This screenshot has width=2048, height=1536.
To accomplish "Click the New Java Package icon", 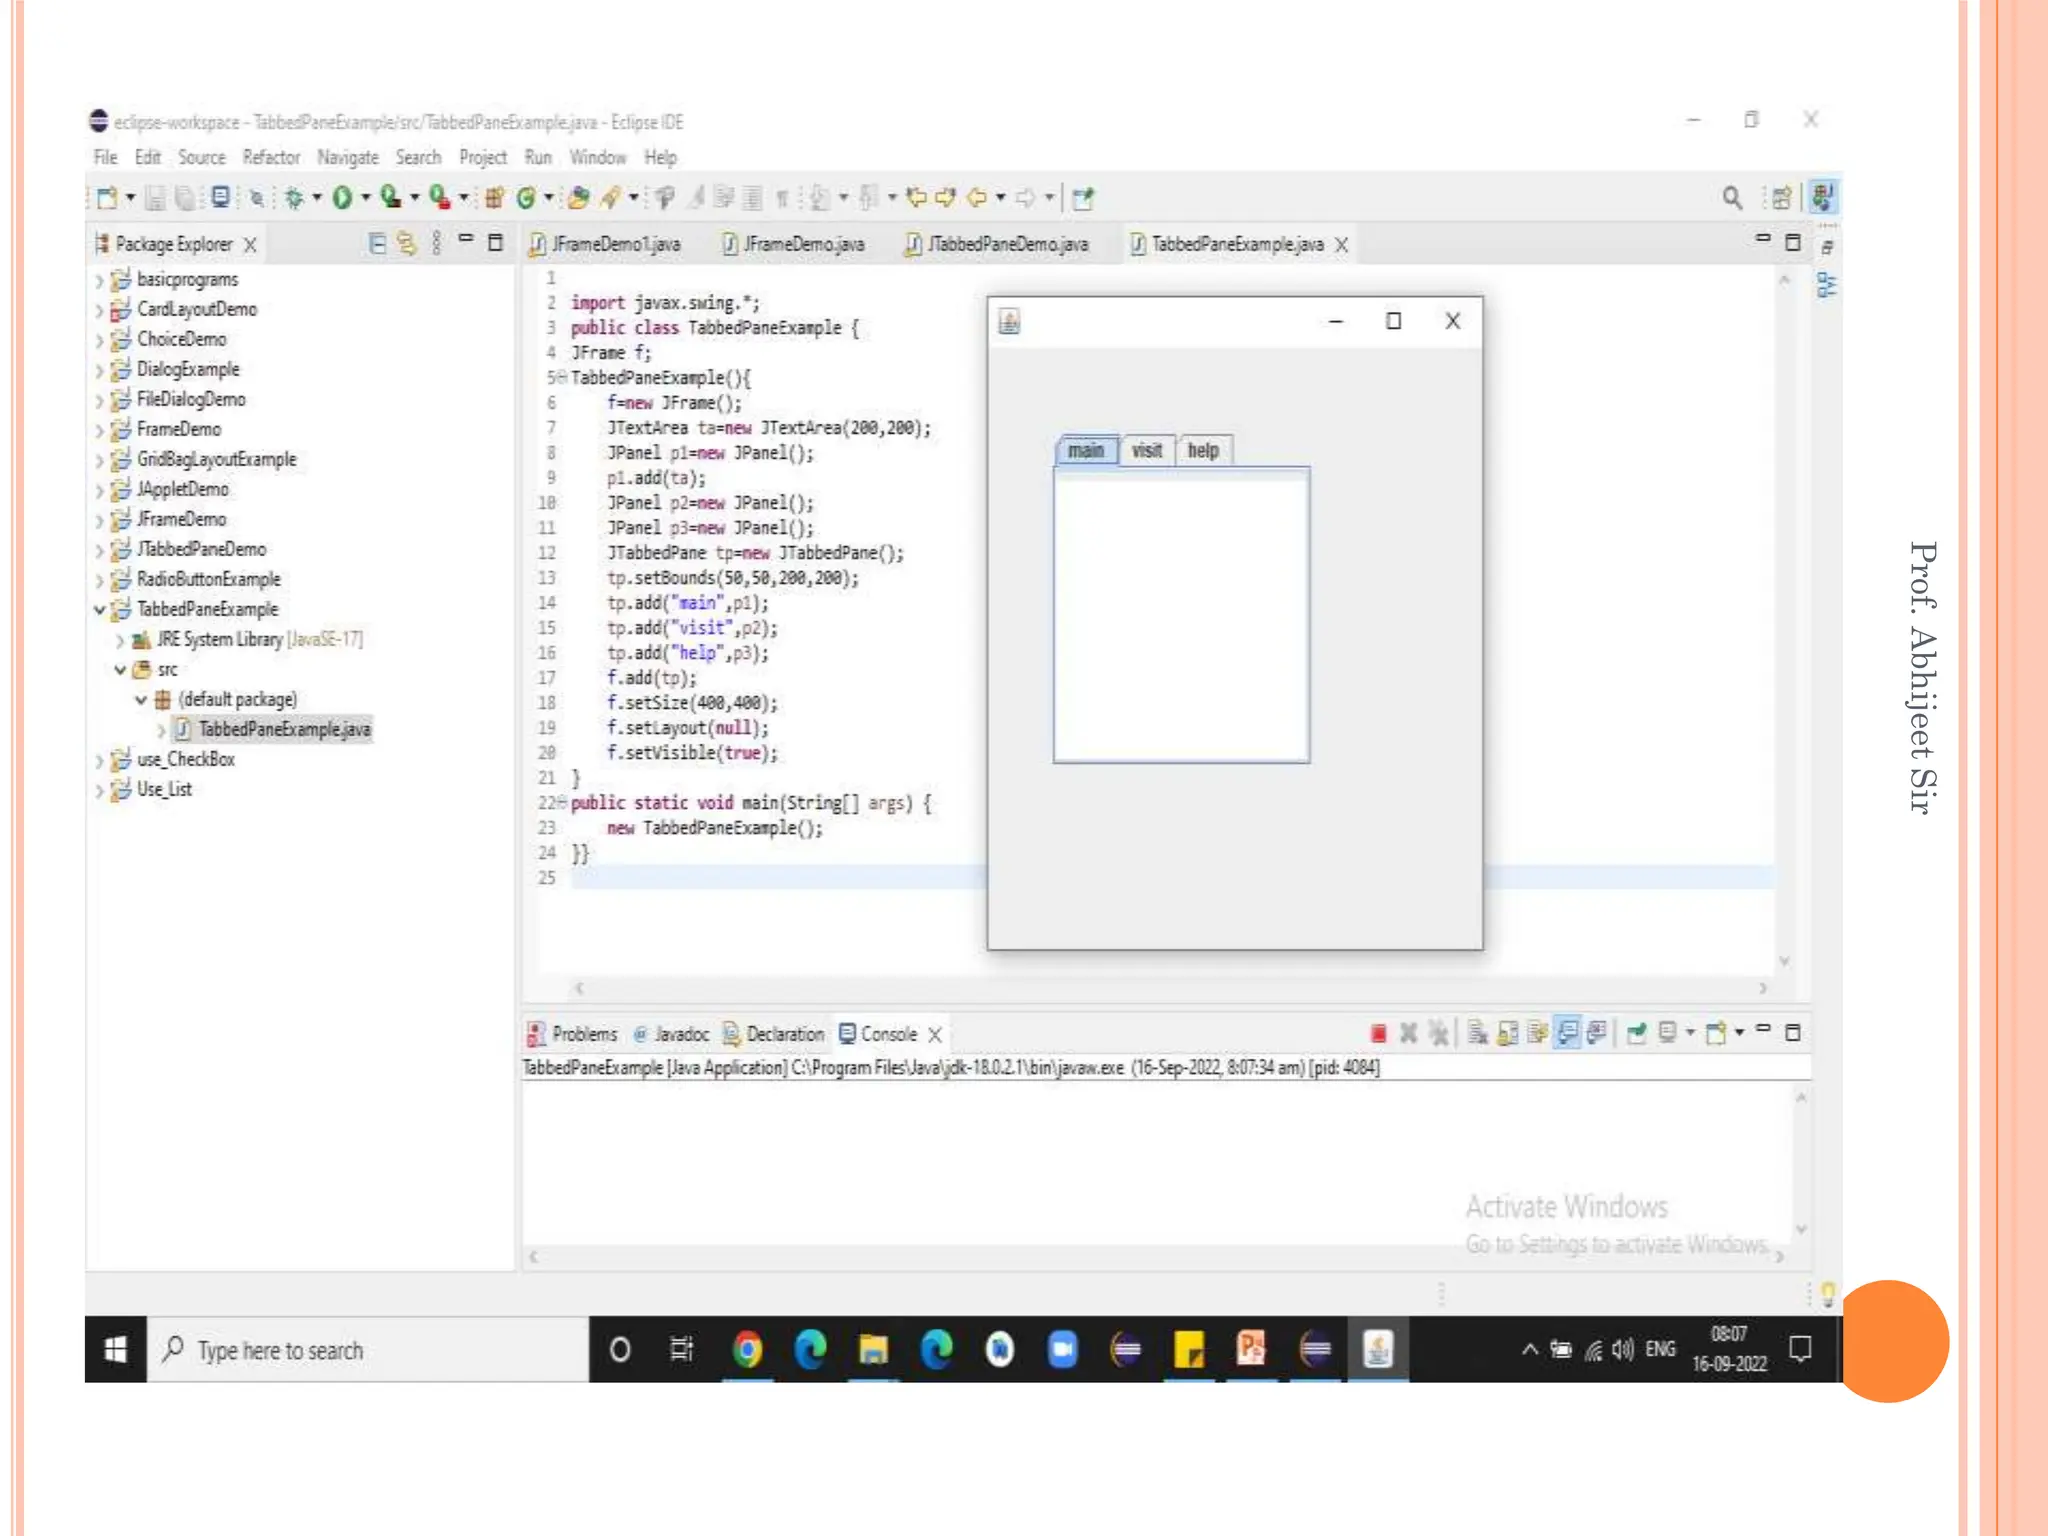I will coord(494,198).
